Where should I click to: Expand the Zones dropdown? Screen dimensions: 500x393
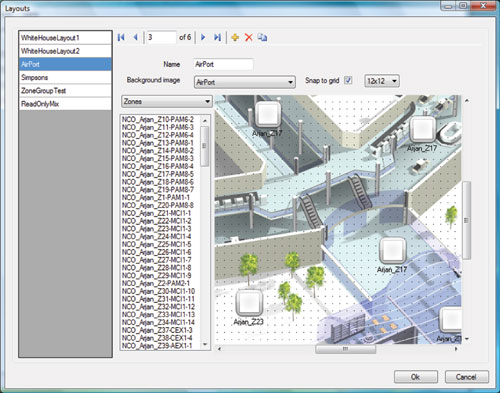pos(167,101)
